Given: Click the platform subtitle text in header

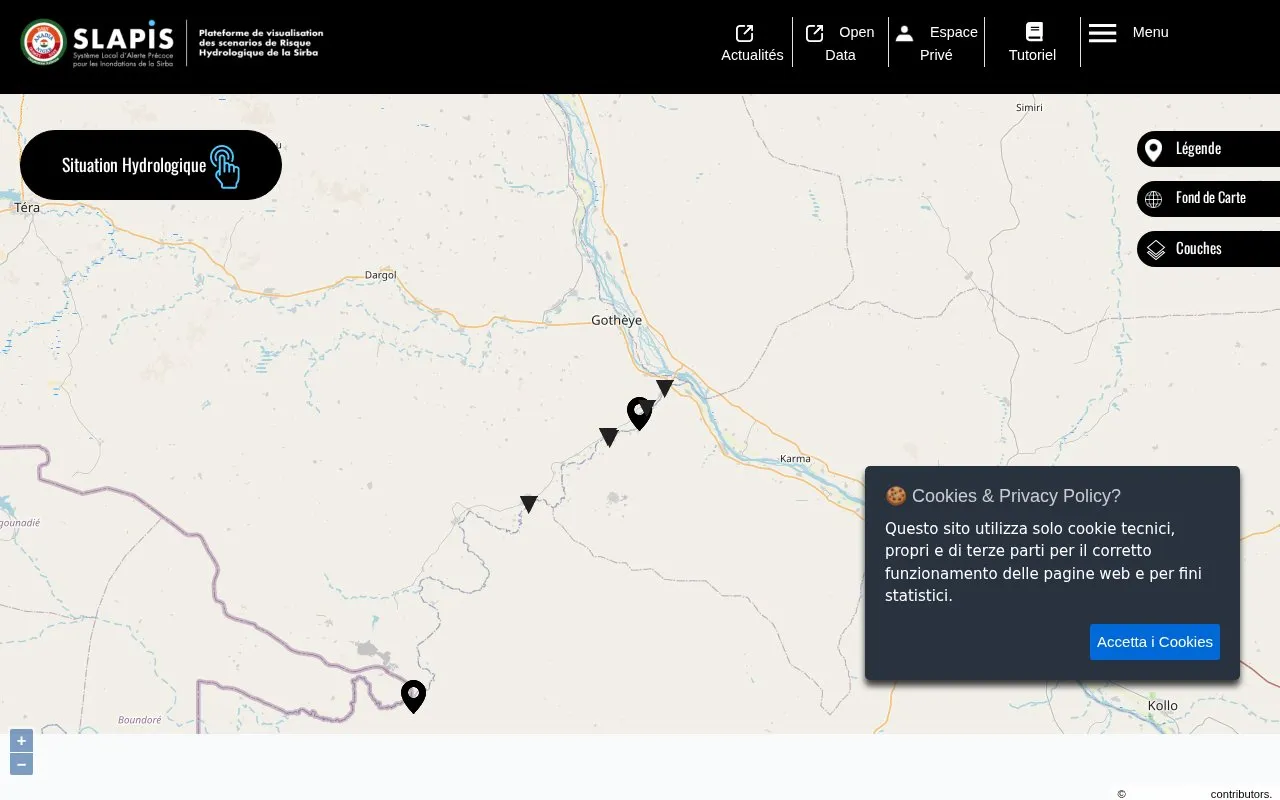Looking at the screenshot, I should [x=260, y=42].
